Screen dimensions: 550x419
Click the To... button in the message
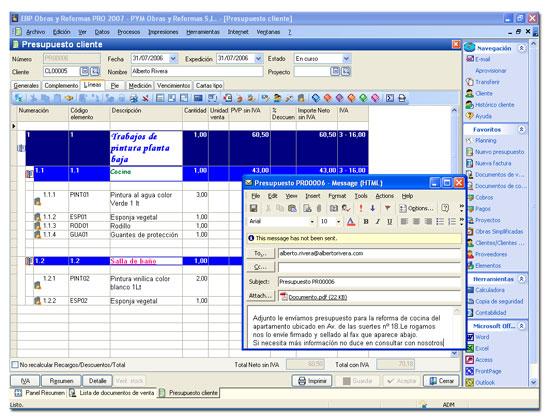coord(260,253)
